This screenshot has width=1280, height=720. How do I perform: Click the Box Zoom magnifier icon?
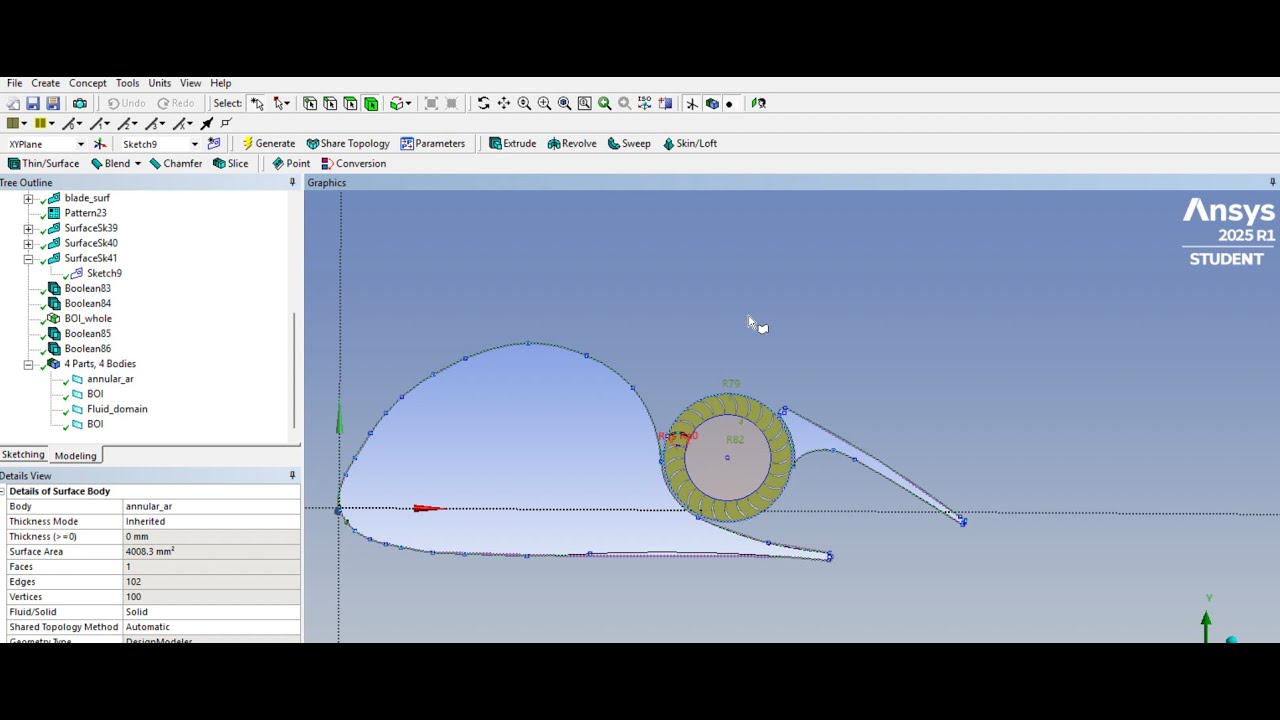544,103
